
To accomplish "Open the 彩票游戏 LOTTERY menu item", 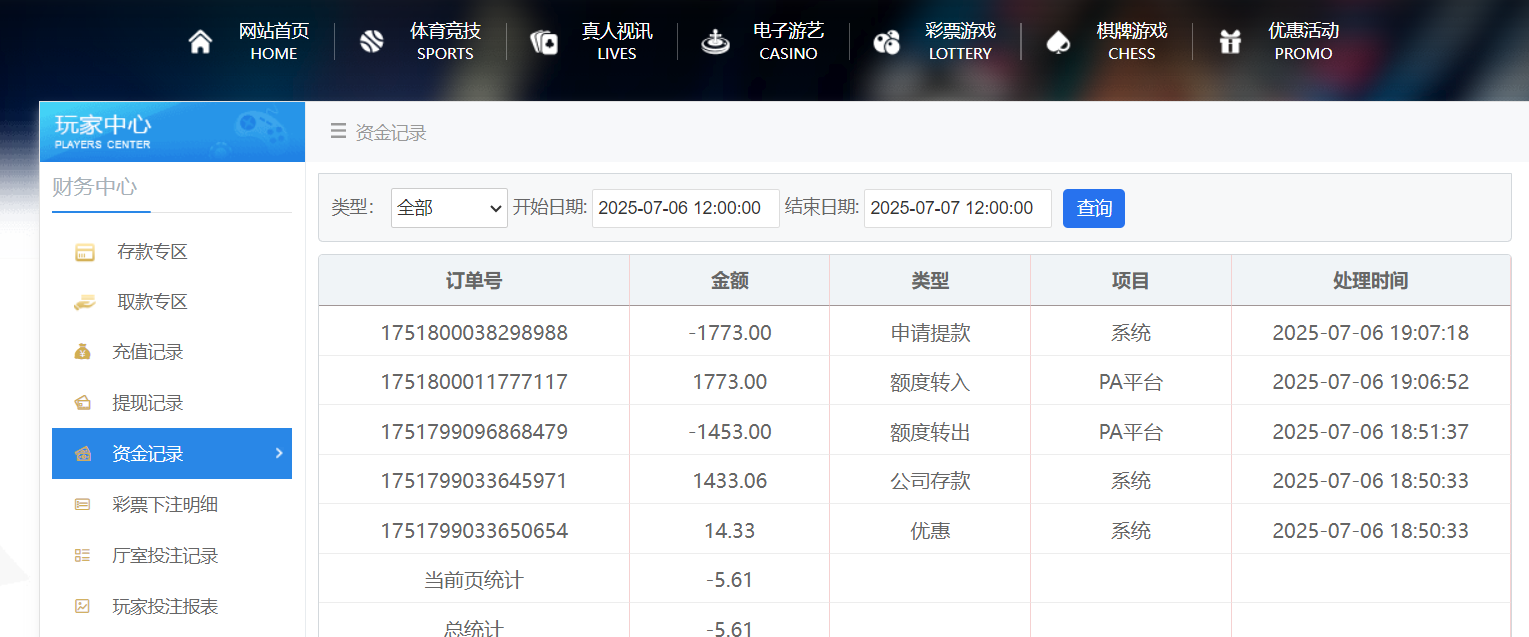I will (886, 40).
